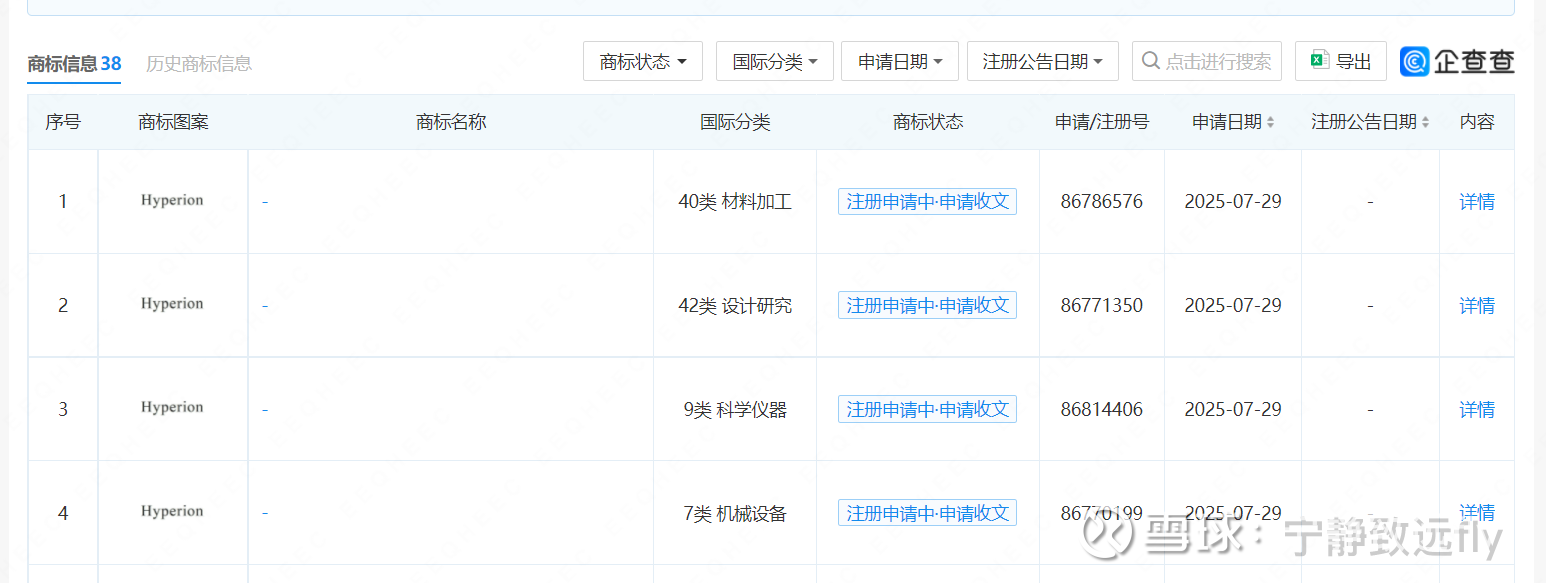Click application date in row 3

coord(1233,409)
